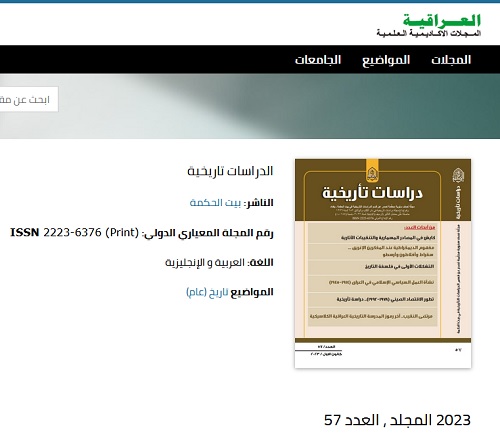This screenshot has width=500, height=439.
Task: Select the 2023 المجلد , العدد 57 heading
Action: (x=397, y=420)
